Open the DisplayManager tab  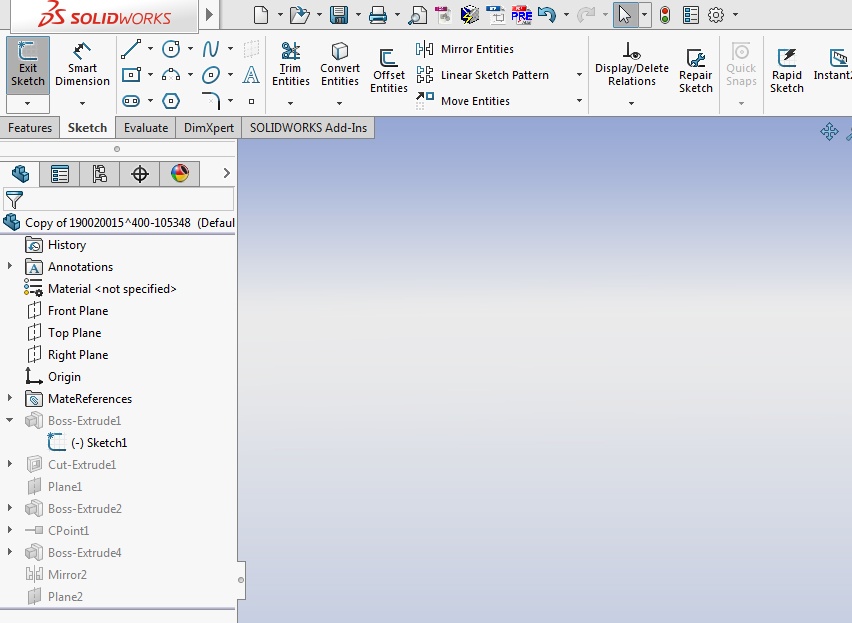click(x=180, y=174)
